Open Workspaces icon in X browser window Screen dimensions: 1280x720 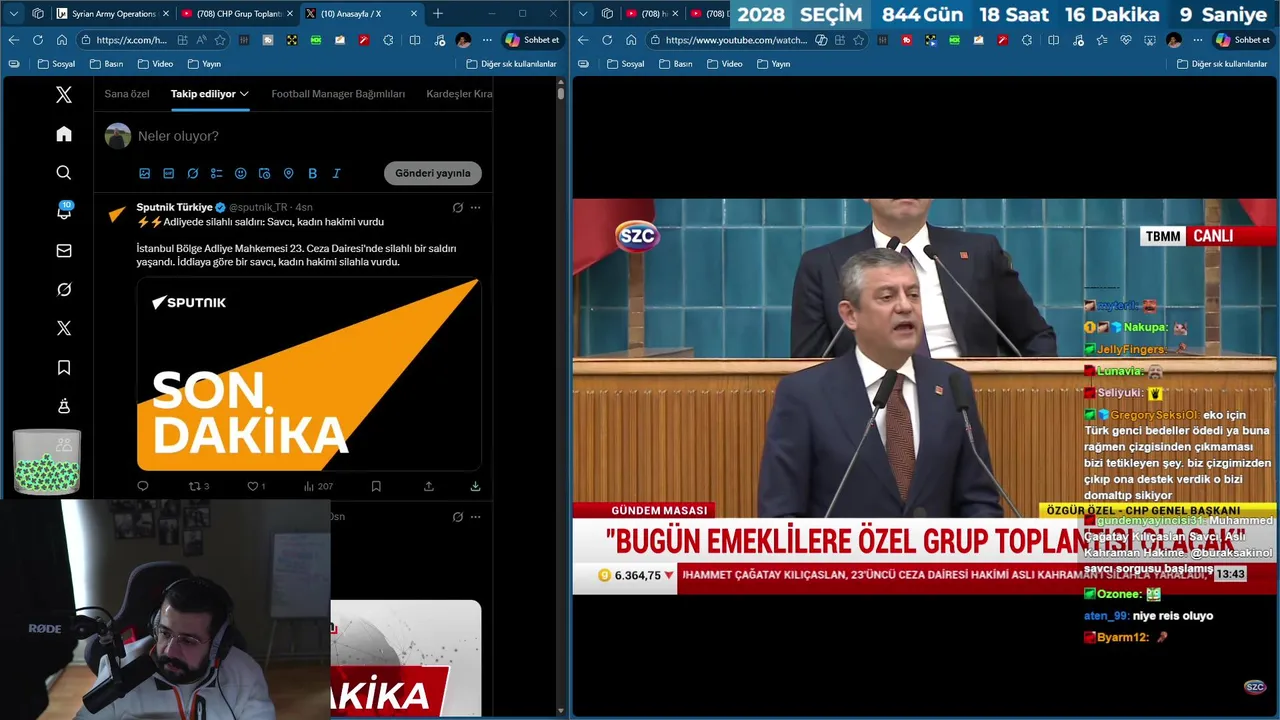(38, 14)
